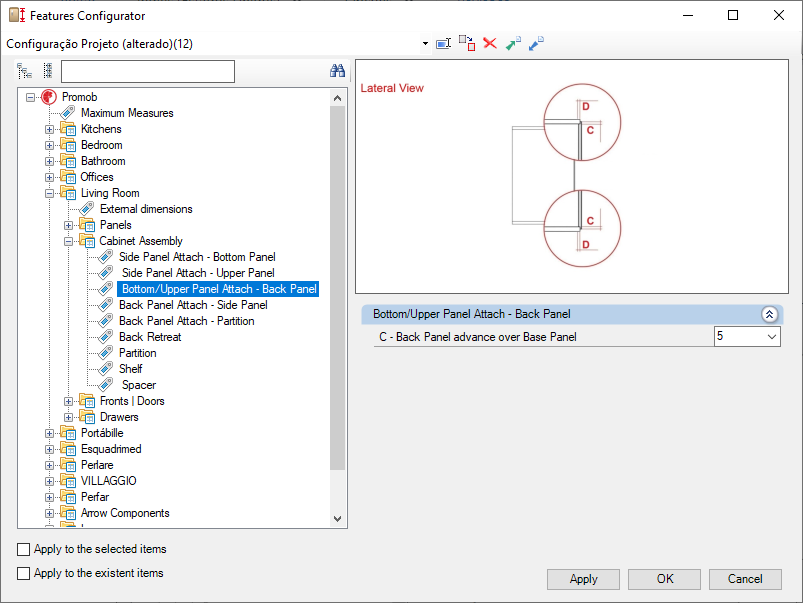Click the tag icon beside External dimensions
This screenshot has width=803, height=603.
click(87, 209)
